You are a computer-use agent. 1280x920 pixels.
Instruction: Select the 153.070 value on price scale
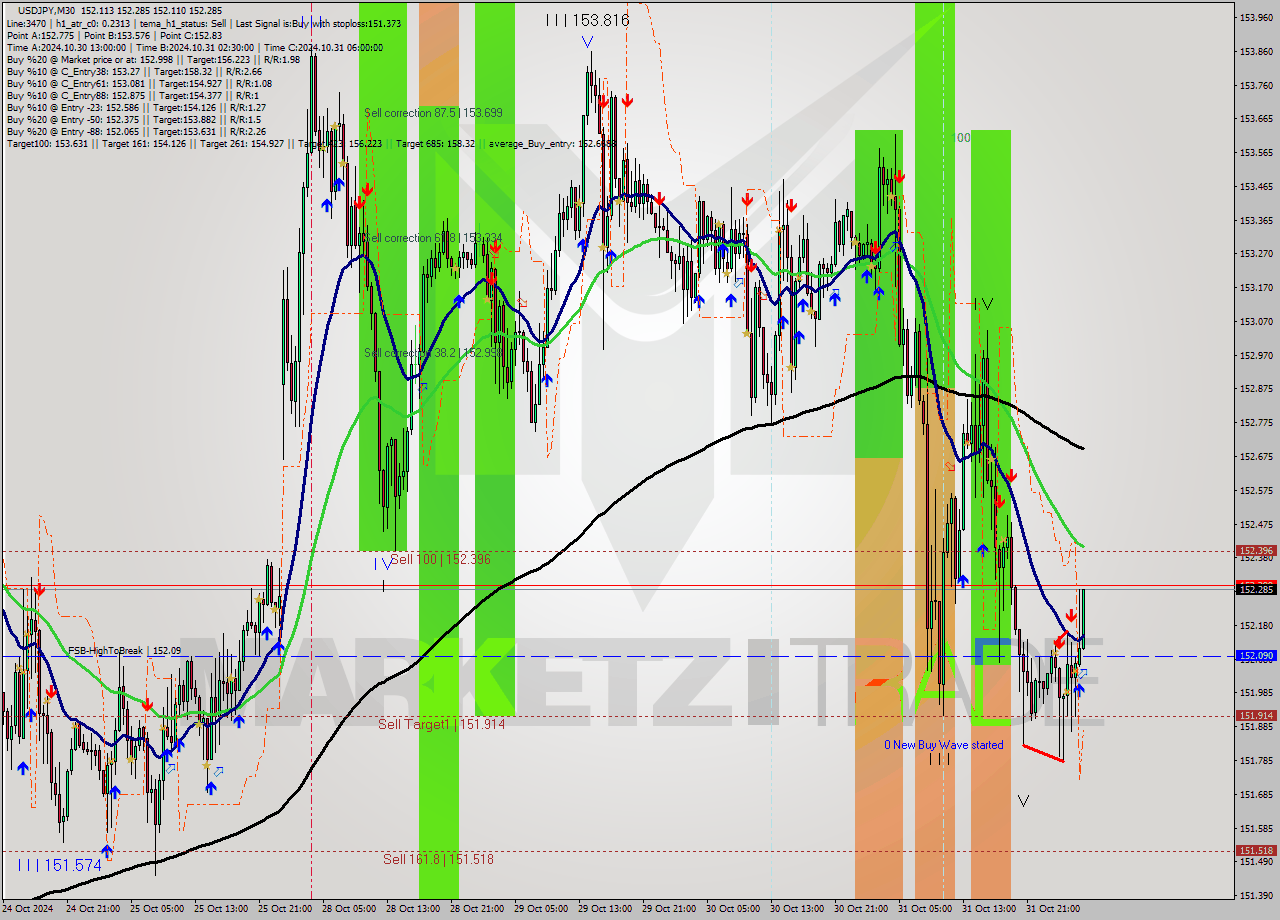pyautogui.click(x=1256, y=321)
